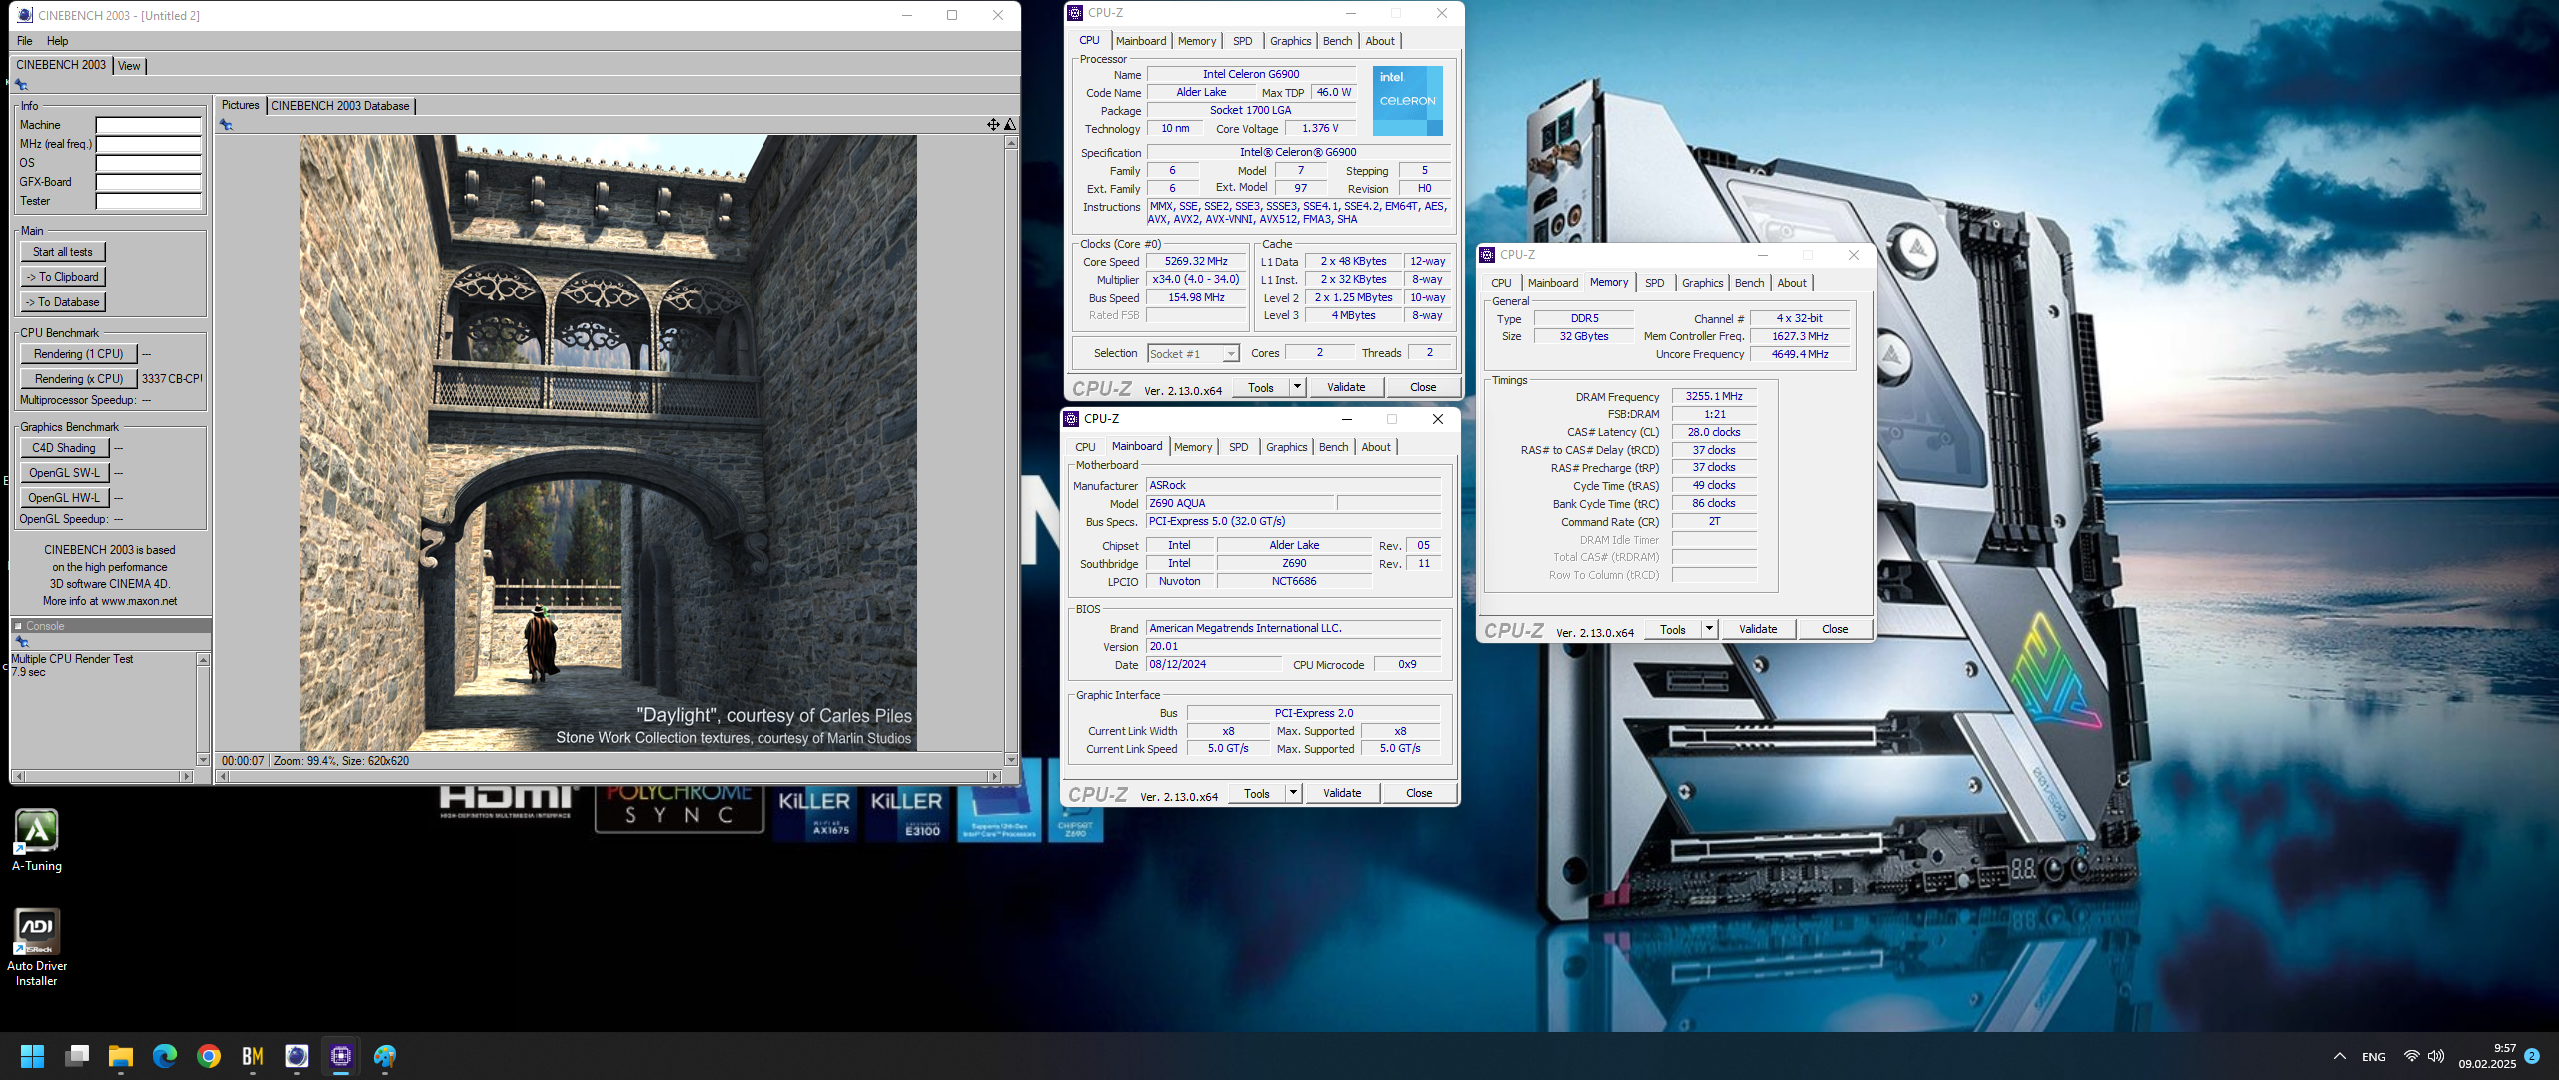Open Task View on the taskbar
The height and width of the screenshot is (1080, 2559).
77,1056
